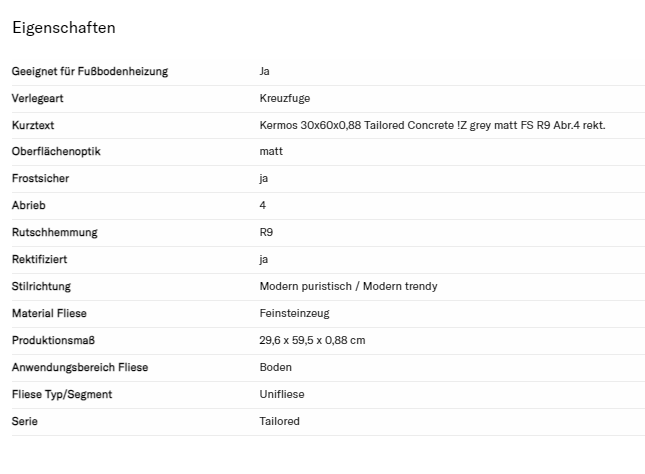
Task: Click the Tailored series value
Action: click(279, 422)
